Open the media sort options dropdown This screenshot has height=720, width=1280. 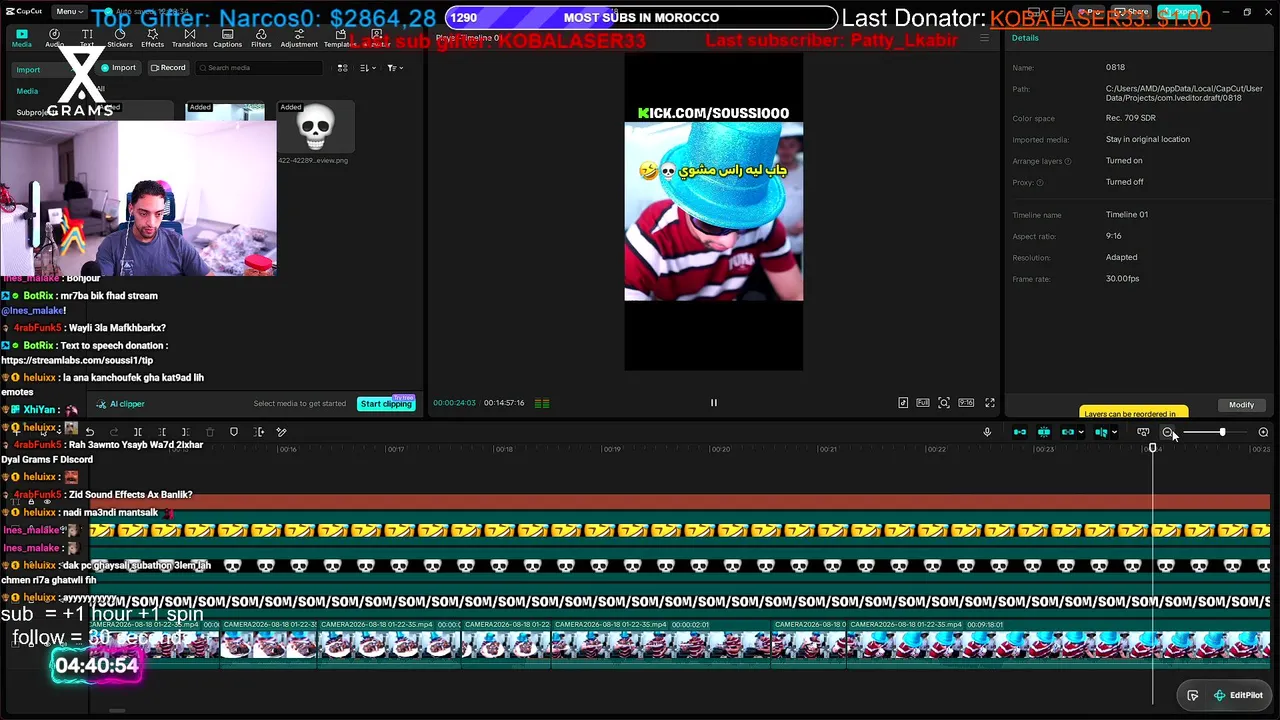367,68
